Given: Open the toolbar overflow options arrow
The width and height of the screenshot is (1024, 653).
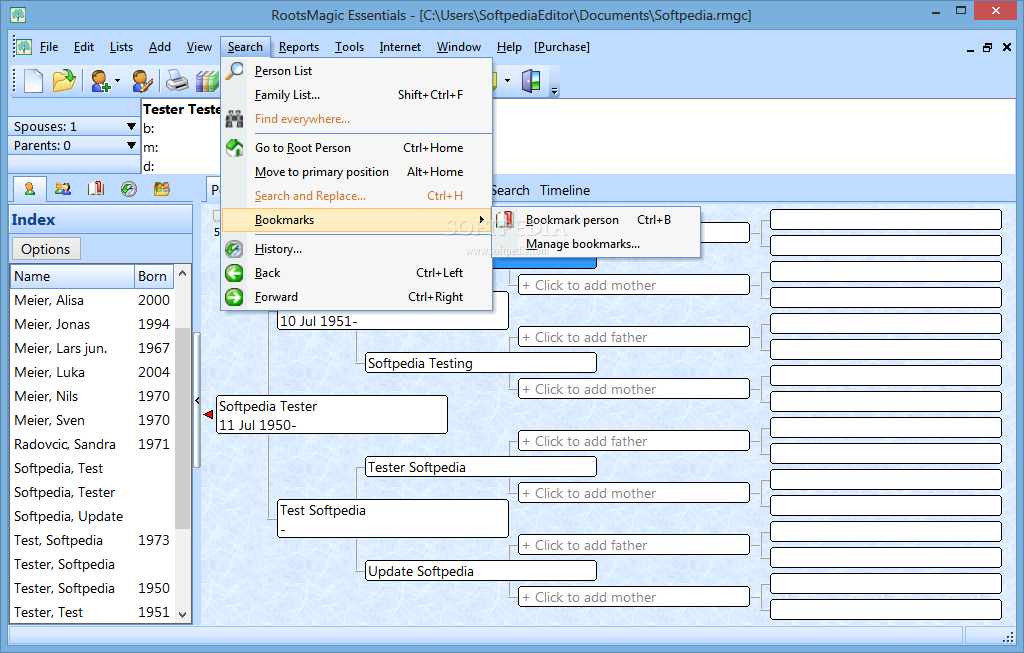Looking at the screenshot, I should click(x=554, y=91).
